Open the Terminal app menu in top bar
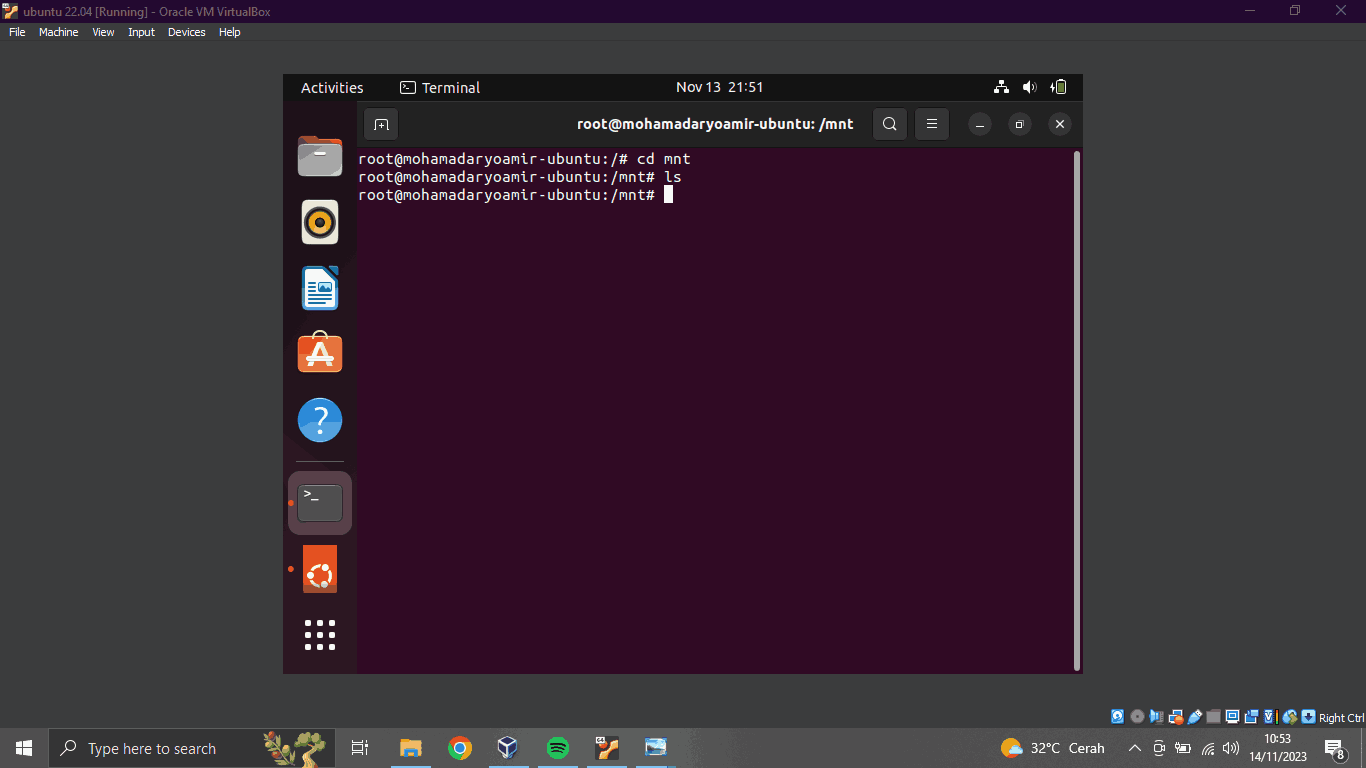1366x768 pixels. click(x=440, y=88)
